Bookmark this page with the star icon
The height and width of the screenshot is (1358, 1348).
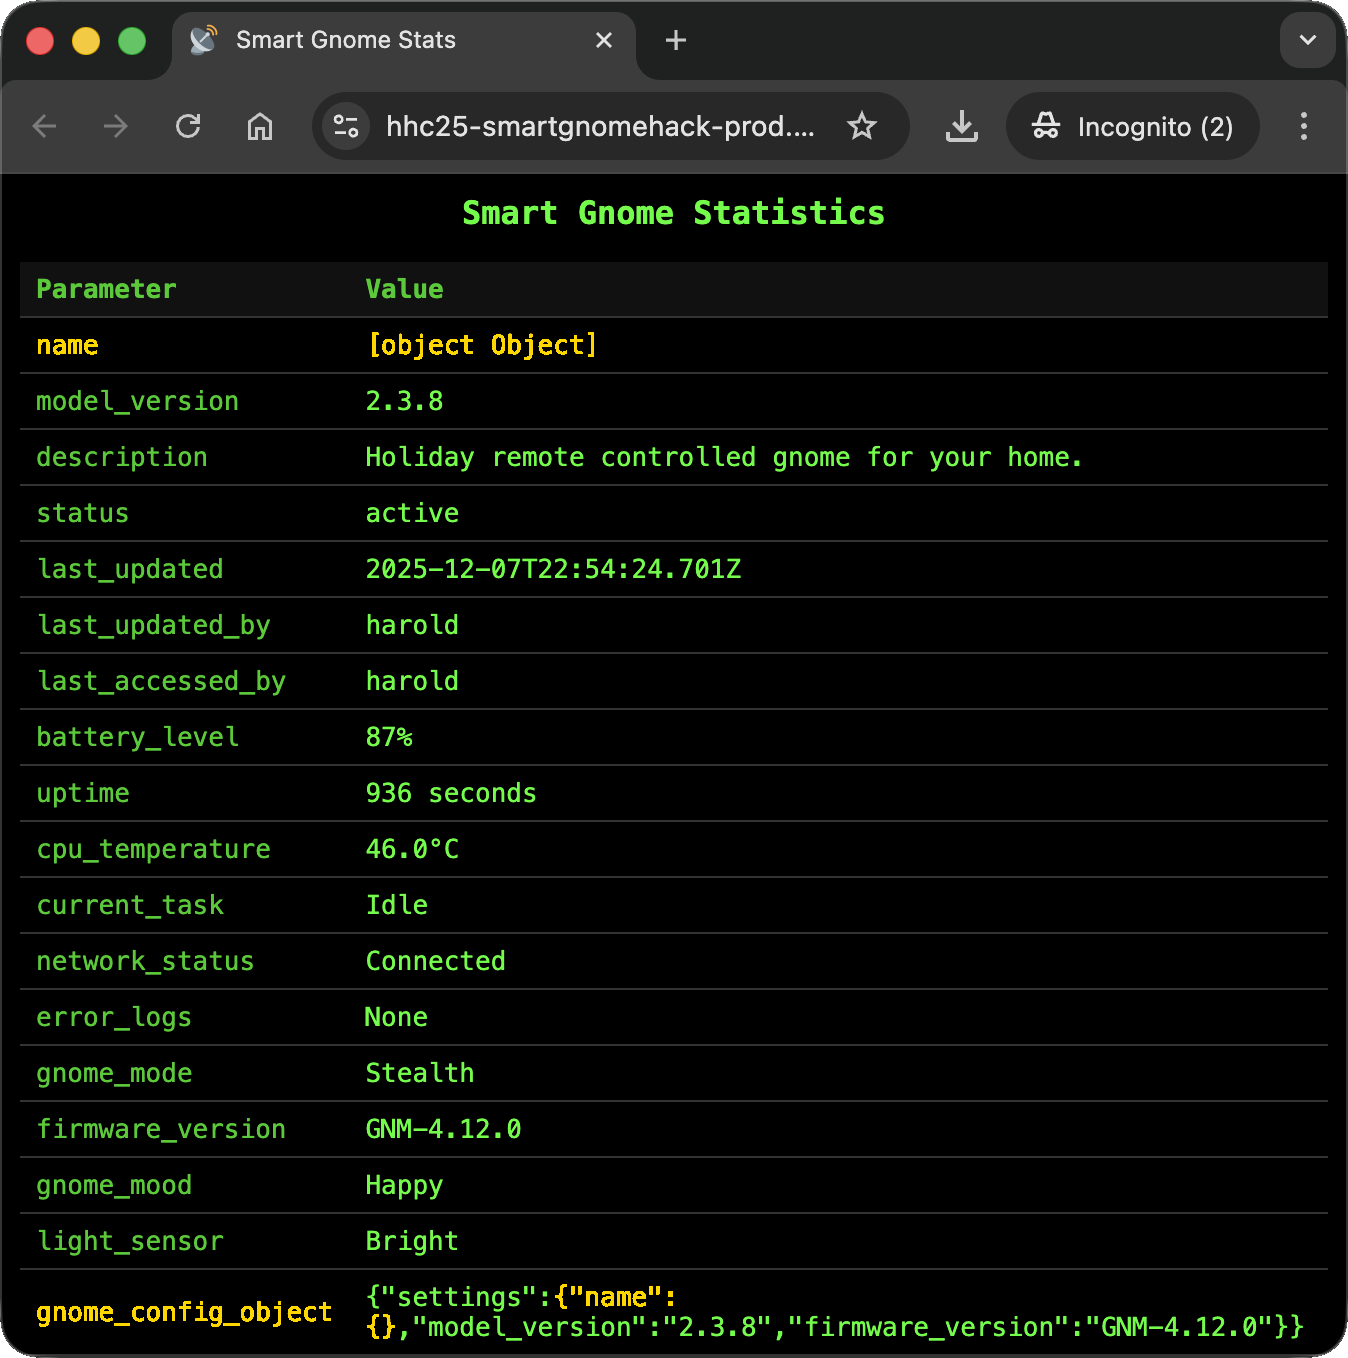point(861,126)
